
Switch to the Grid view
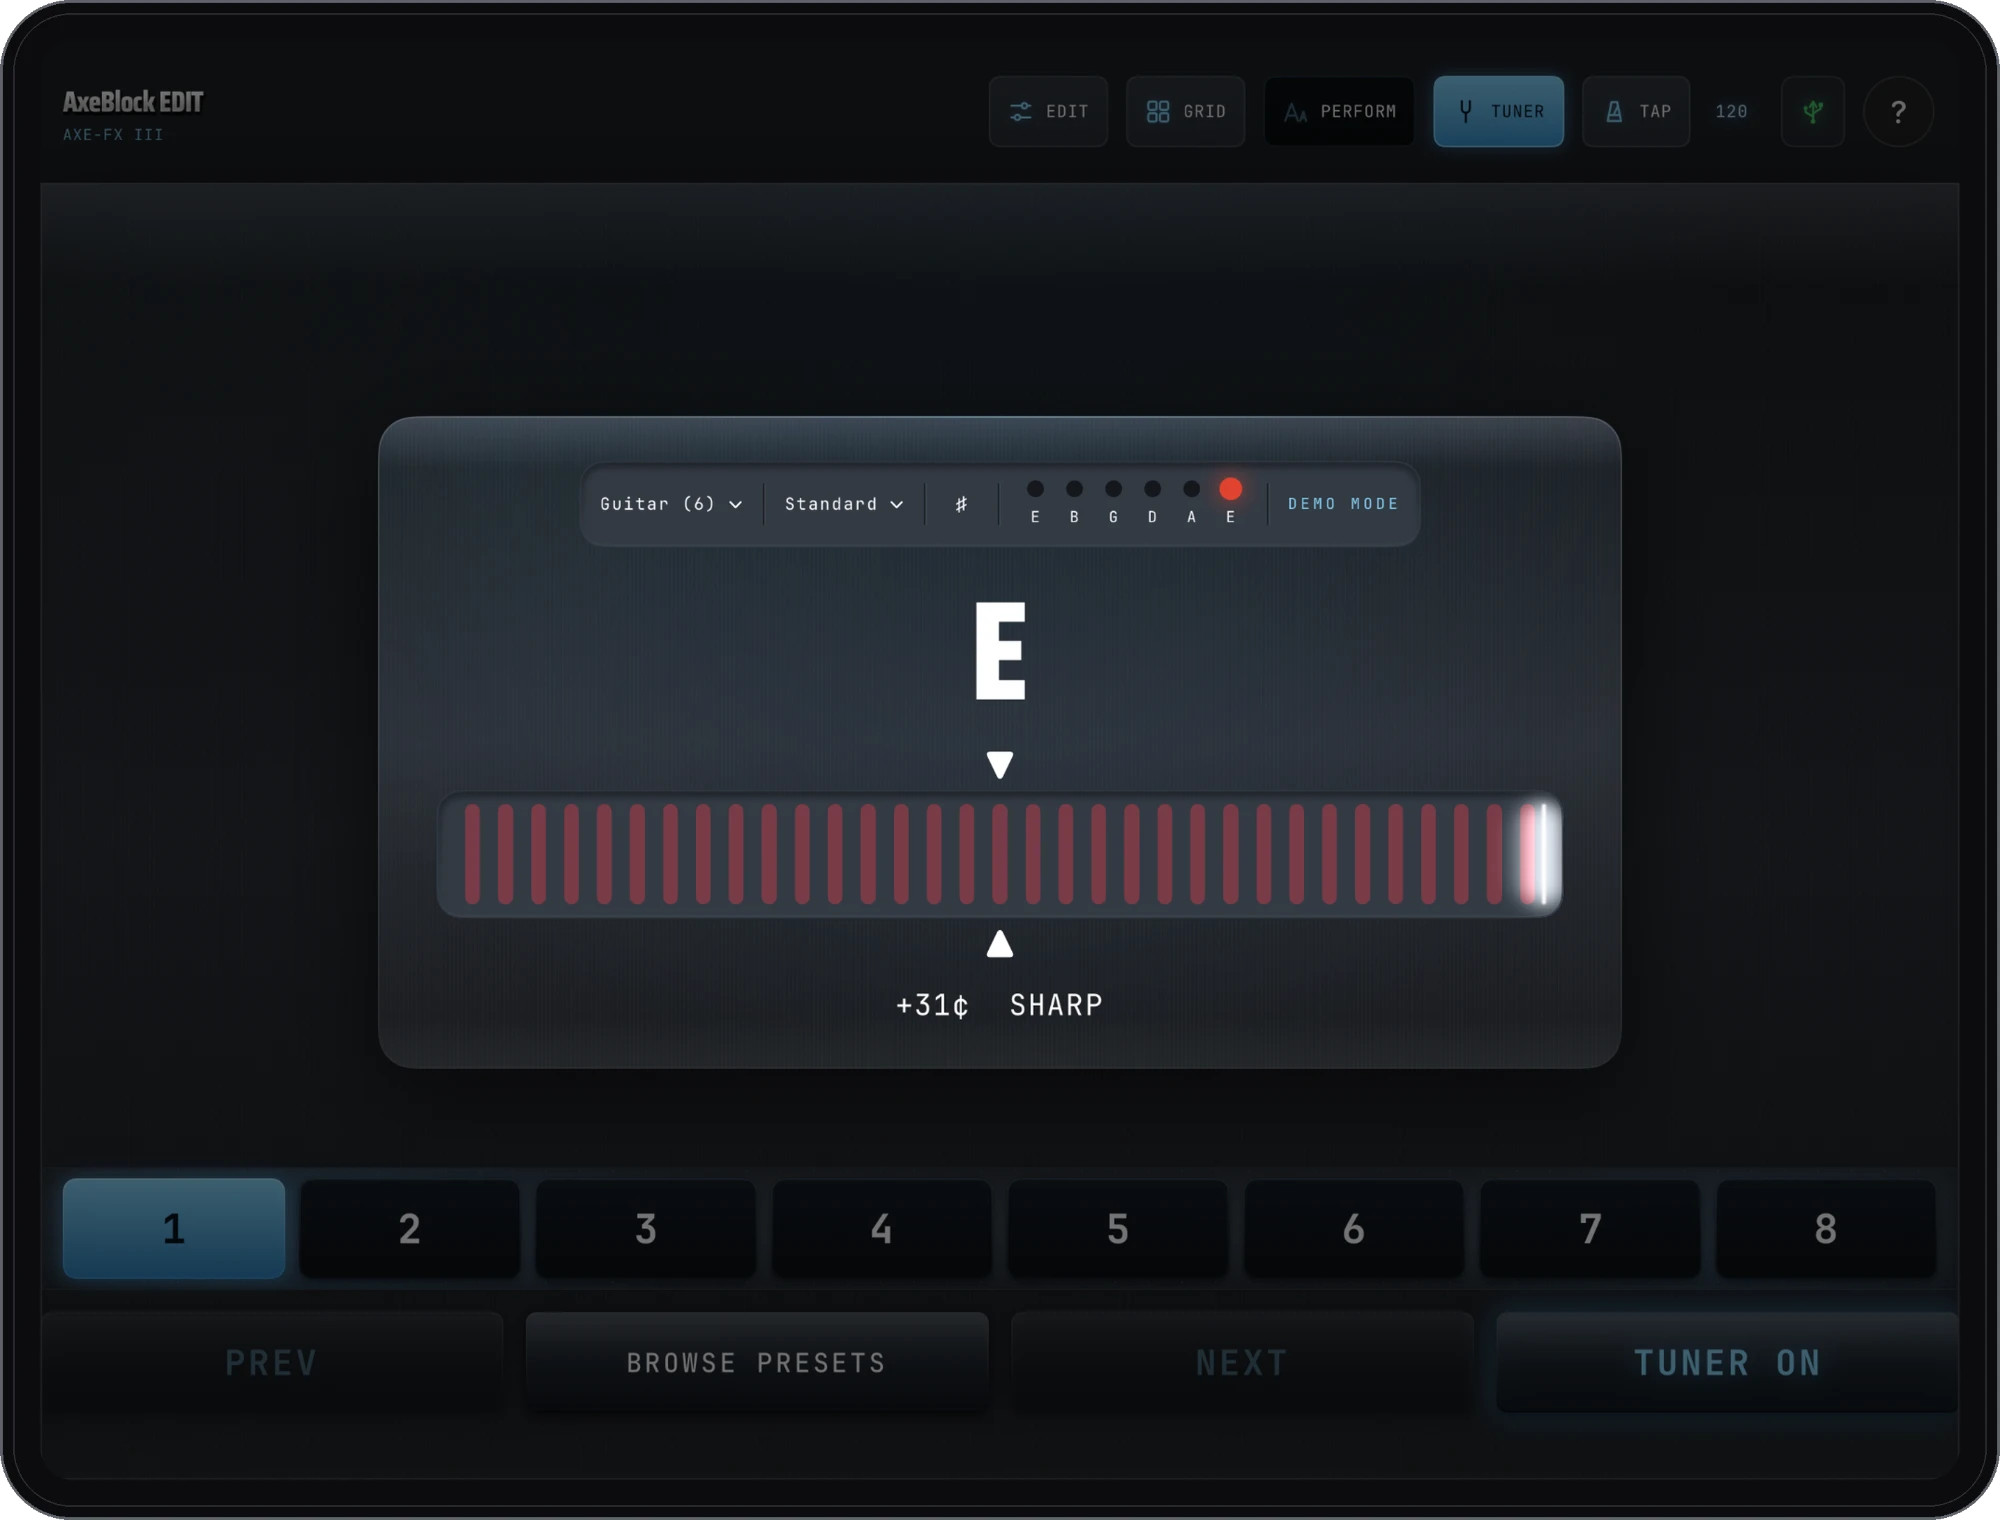(1185, 111)
